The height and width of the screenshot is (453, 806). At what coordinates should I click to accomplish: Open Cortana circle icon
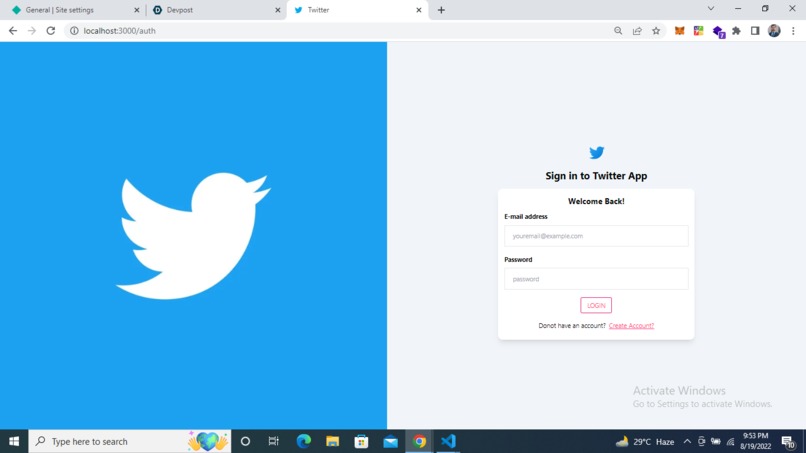coord(245,441)
